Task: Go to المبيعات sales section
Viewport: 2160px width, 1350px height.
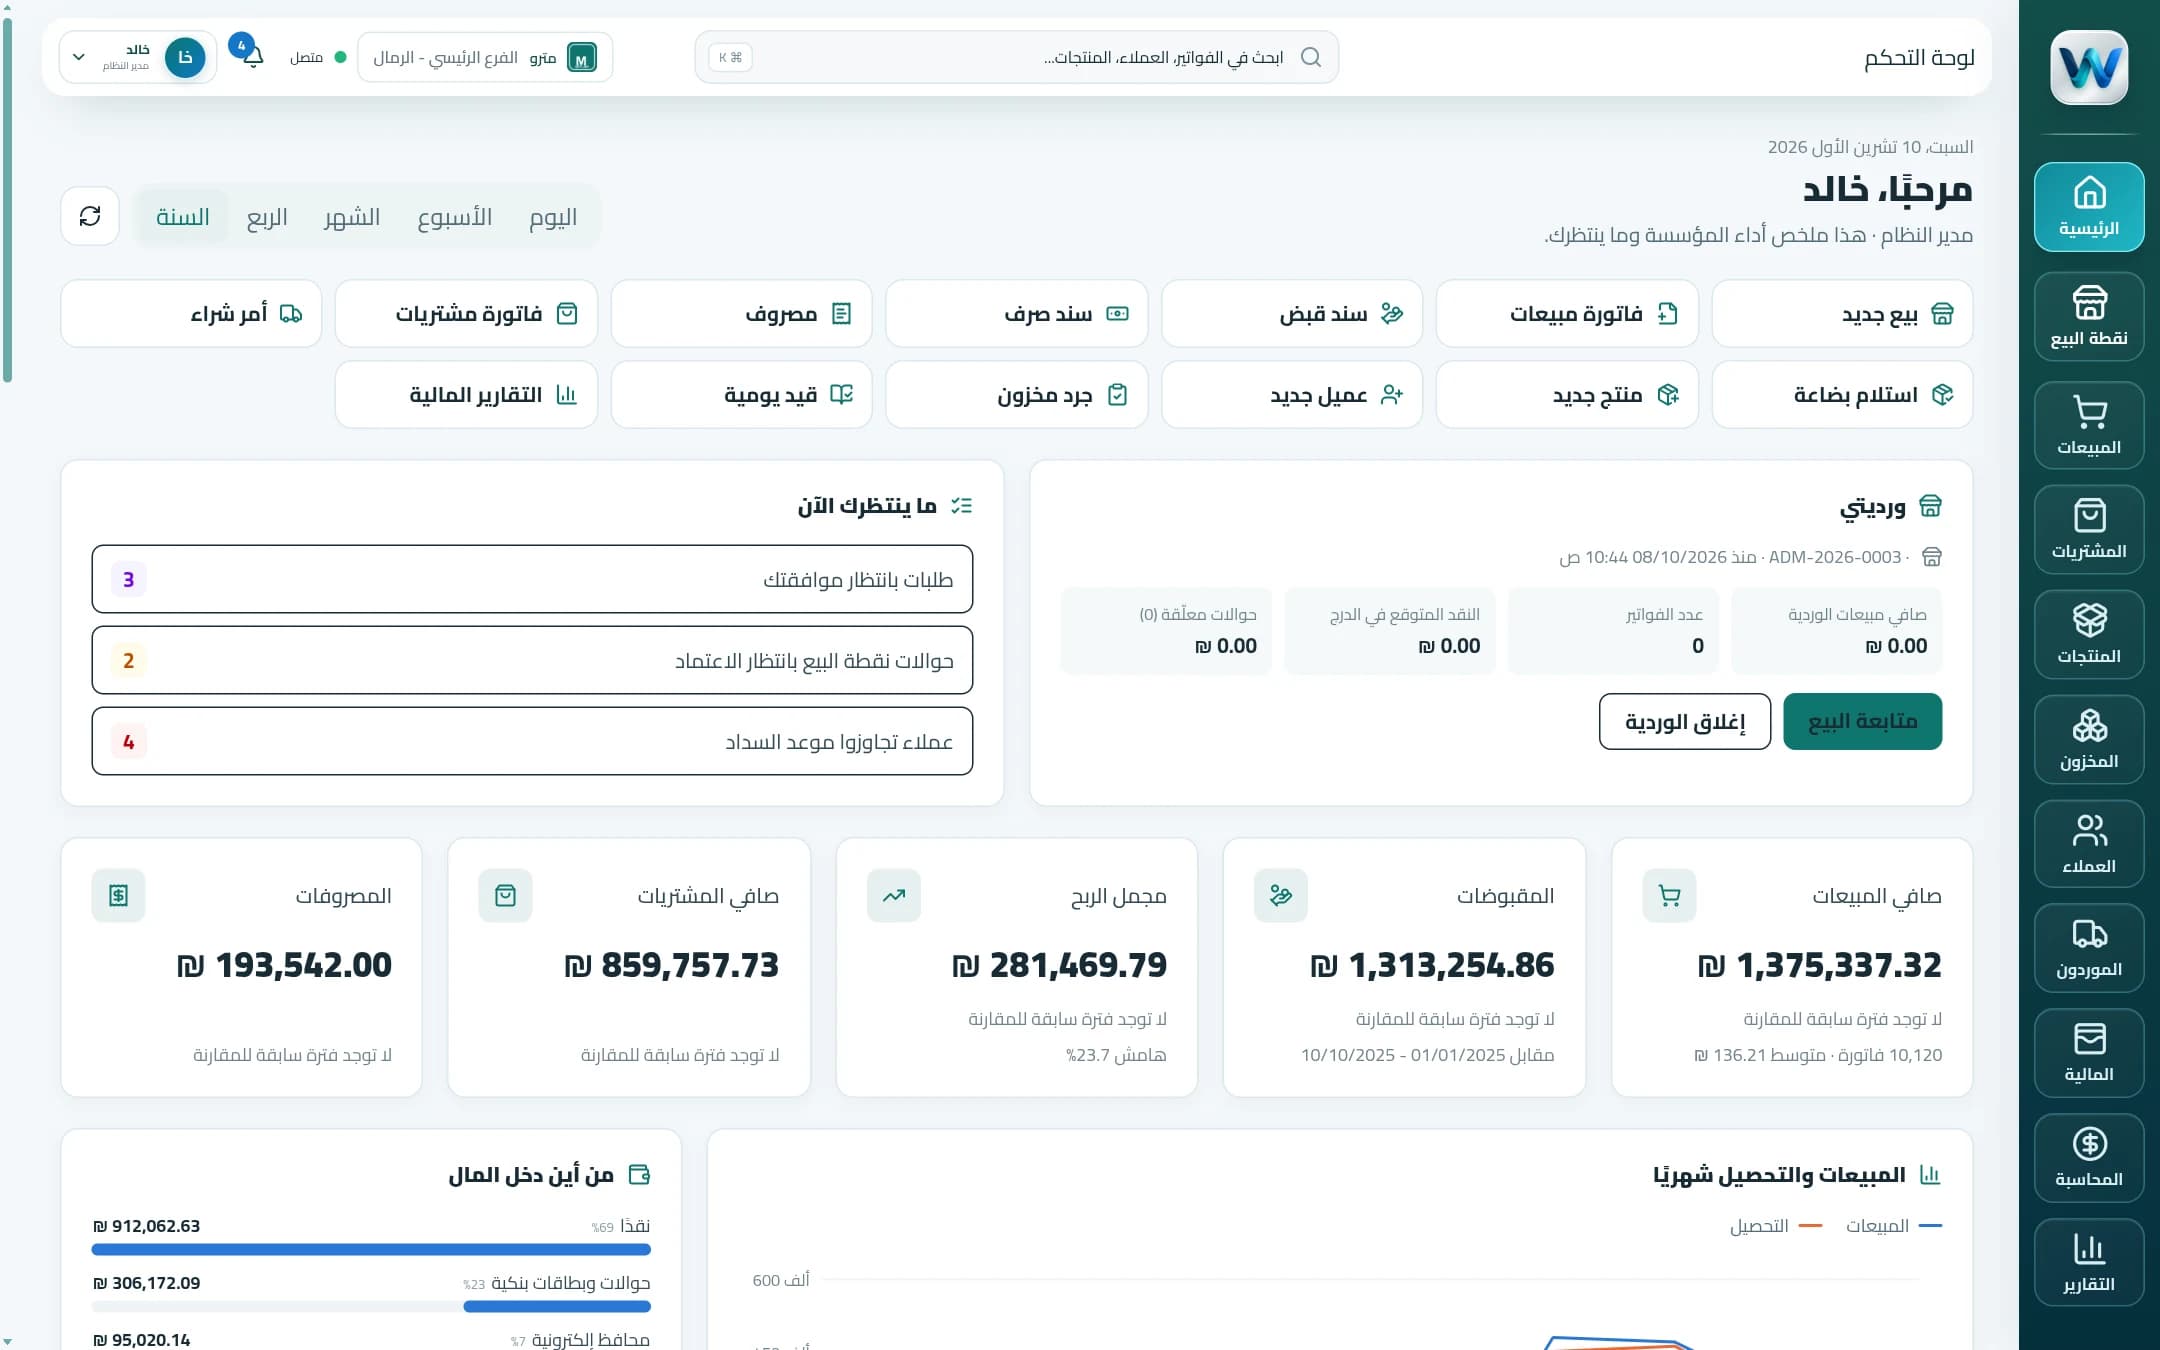Action: [2088, 425]
